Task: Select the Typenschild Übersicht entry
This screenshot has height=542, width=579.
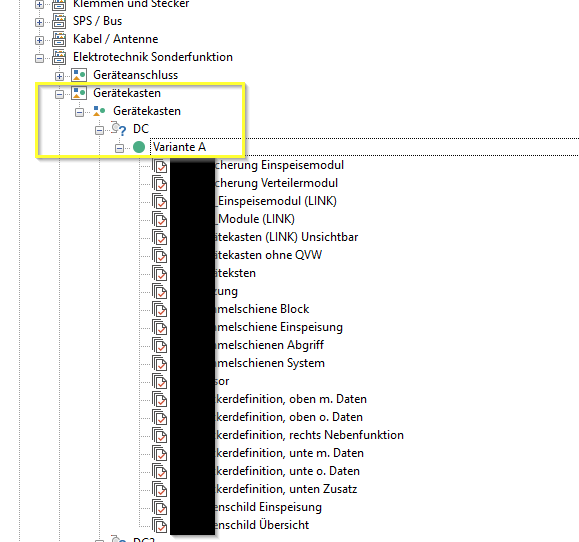Action: 240,525
